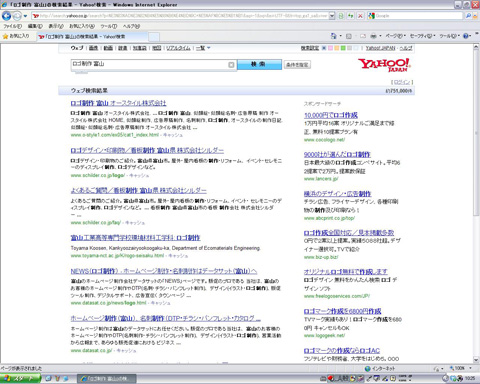Click the ログイン login link
This screenshot has width=480, height=384.
click(402, 82)
